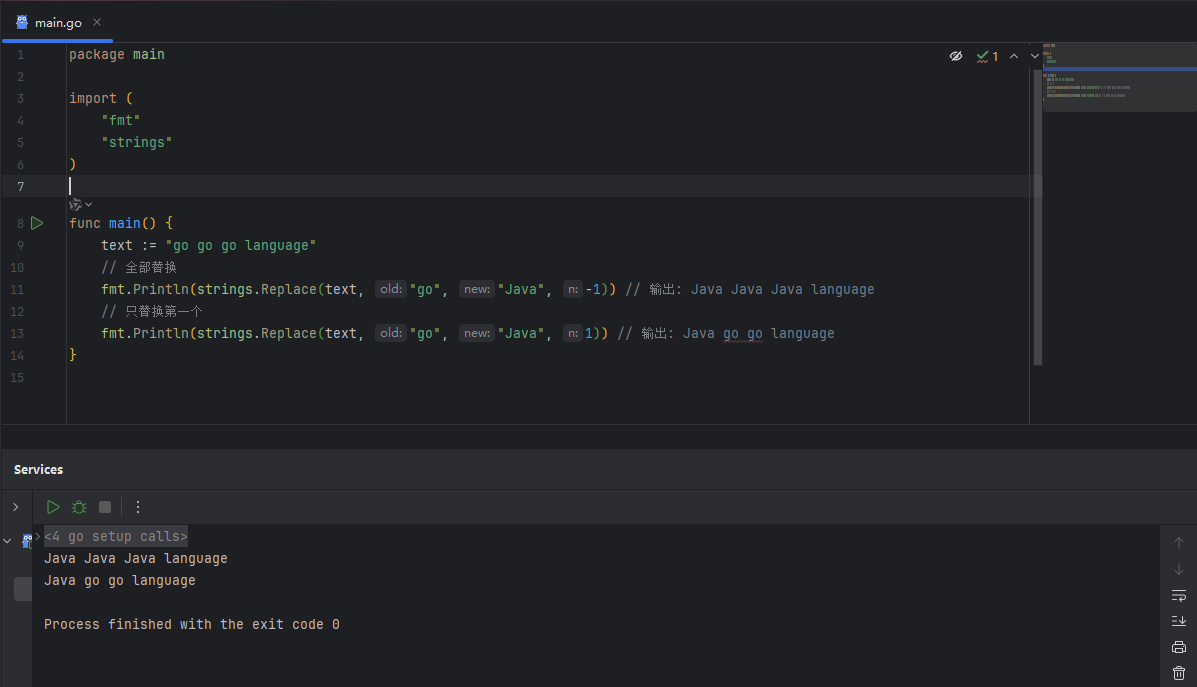Open the three-dot more actions menu in Services
1197x687 pixels.
(x=138, y=507)
